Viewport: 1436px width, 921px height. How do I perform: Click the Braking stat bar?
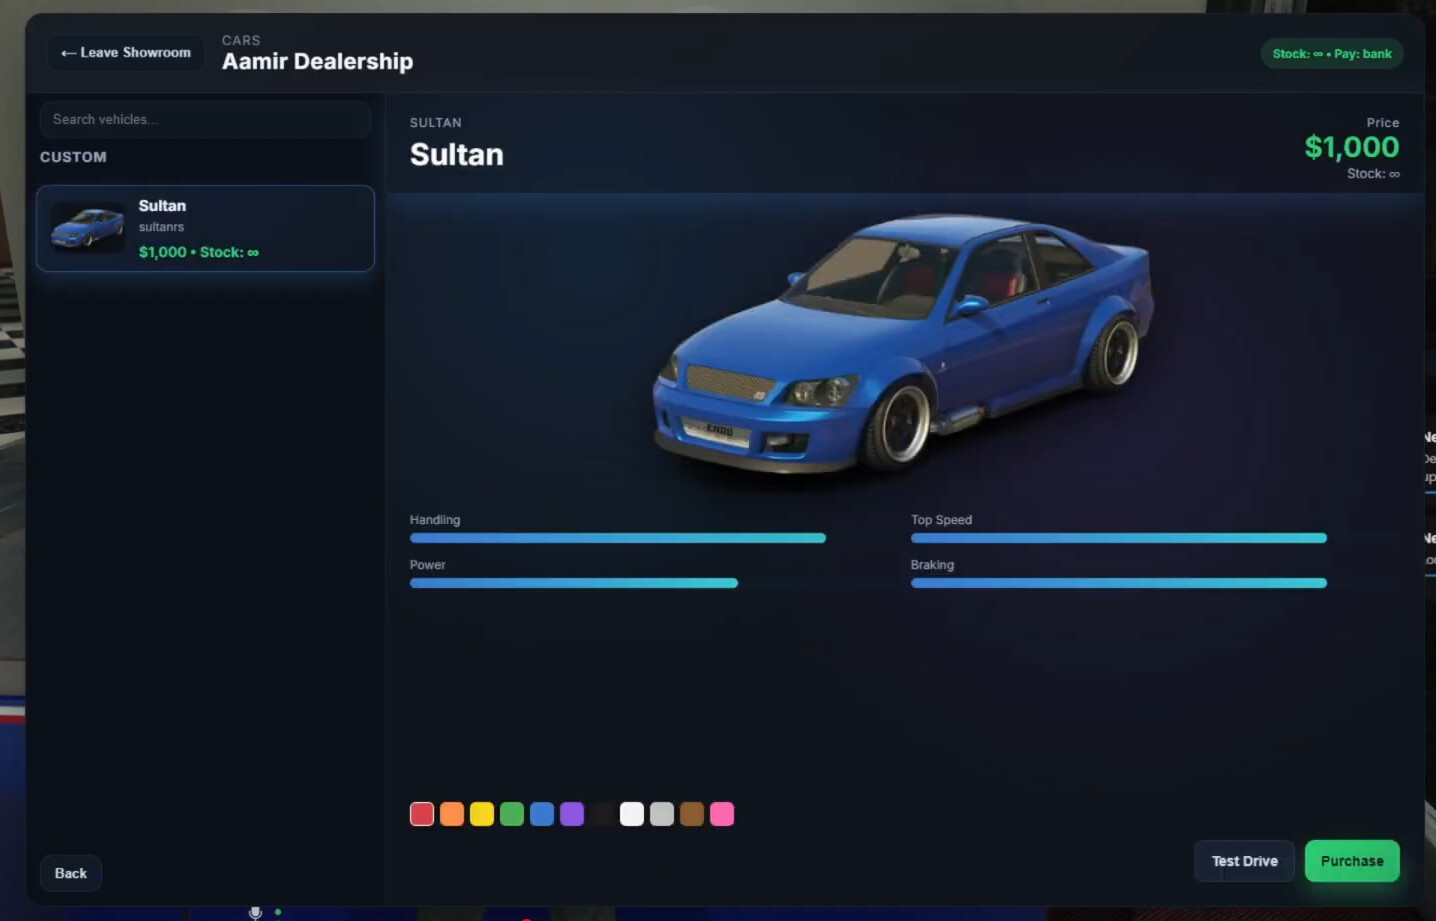tap(1119, 583)
